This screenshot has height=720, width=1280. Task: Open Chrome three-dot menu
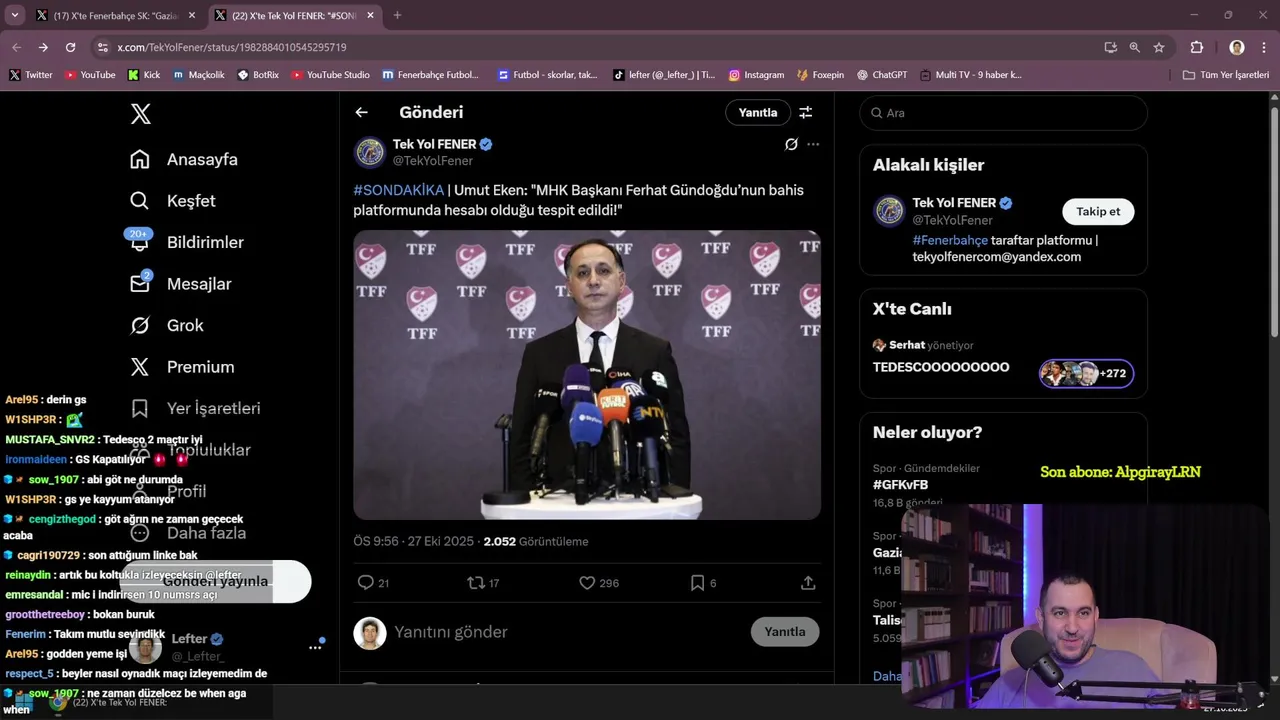(1264, 47)
